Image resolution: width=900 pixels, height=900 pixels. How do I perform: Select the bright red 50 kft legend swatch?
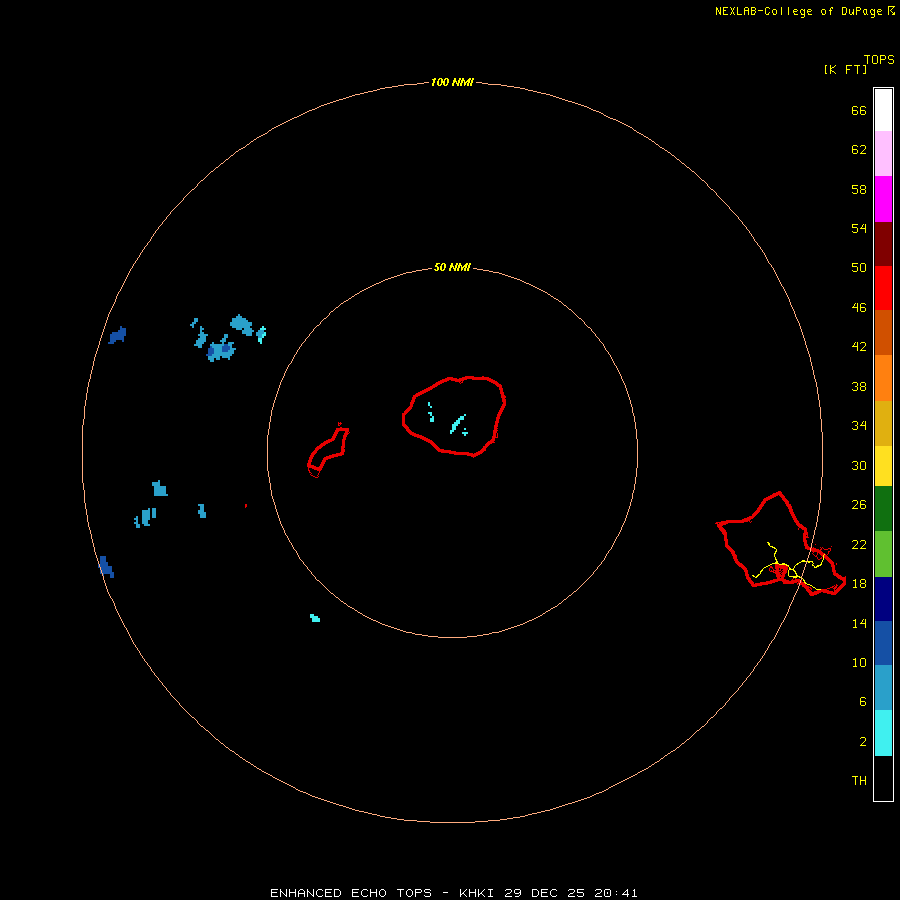[883, 288]
